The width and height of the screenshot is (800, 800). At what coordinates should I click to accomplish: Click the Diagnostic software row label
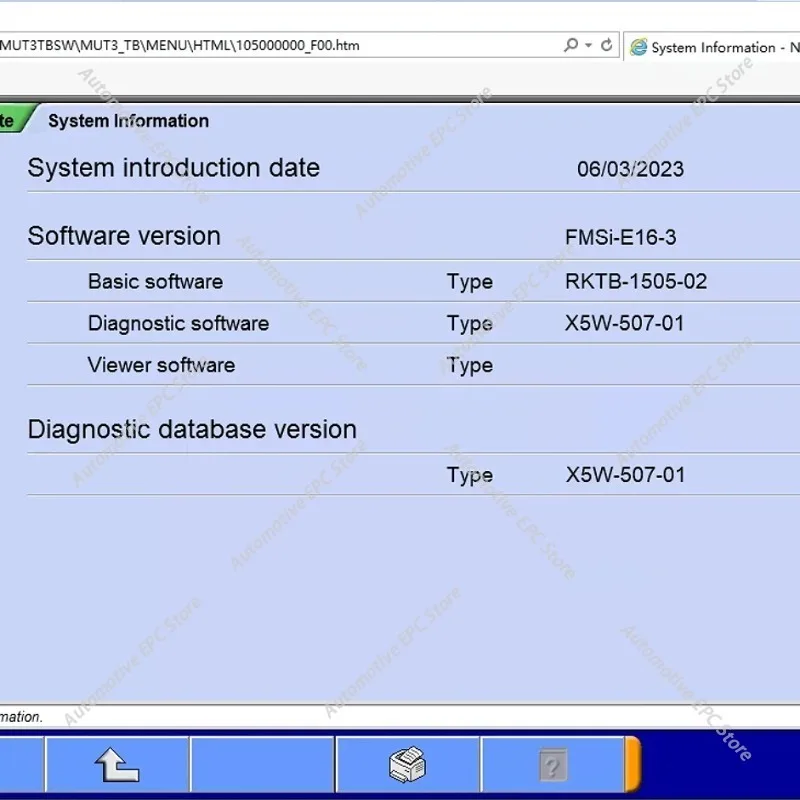click(178, 324)
